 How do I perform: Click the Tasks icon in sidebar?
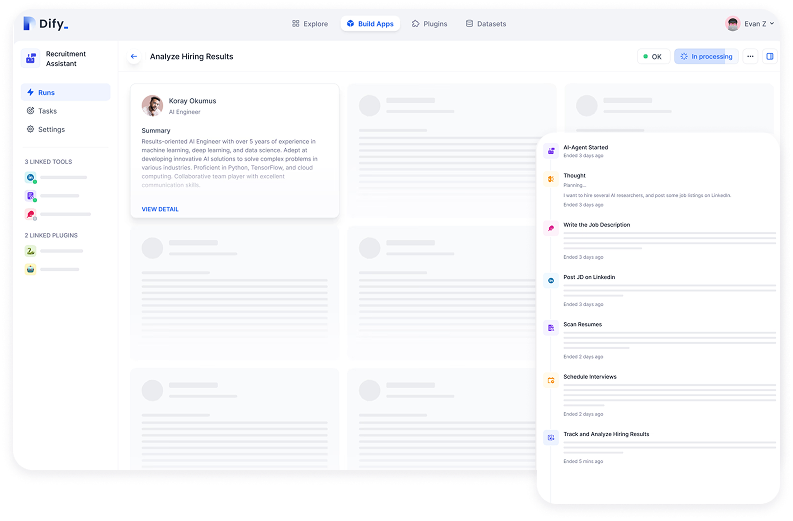[30, 111]
